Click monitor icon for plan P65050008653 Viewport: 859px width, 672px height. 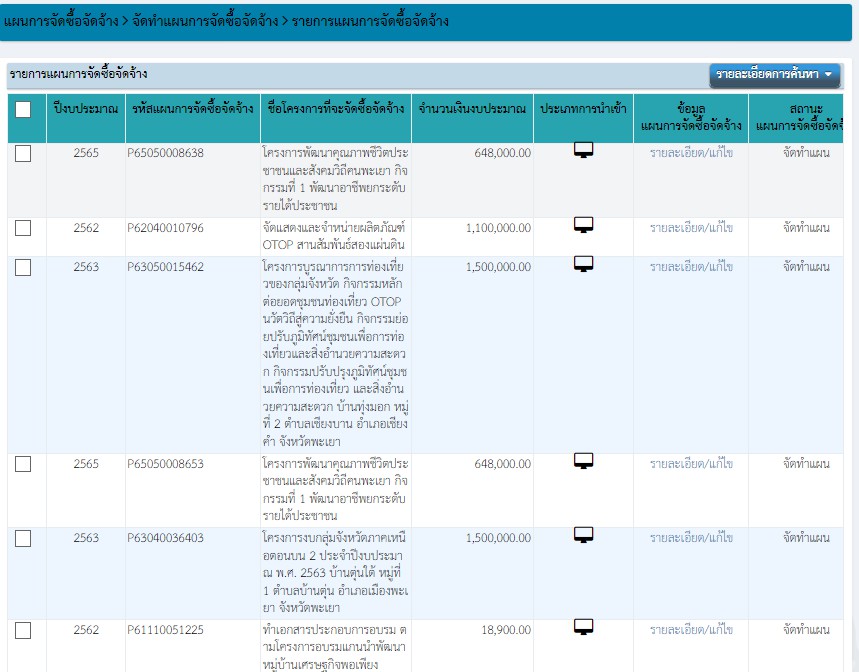[583, 461]
